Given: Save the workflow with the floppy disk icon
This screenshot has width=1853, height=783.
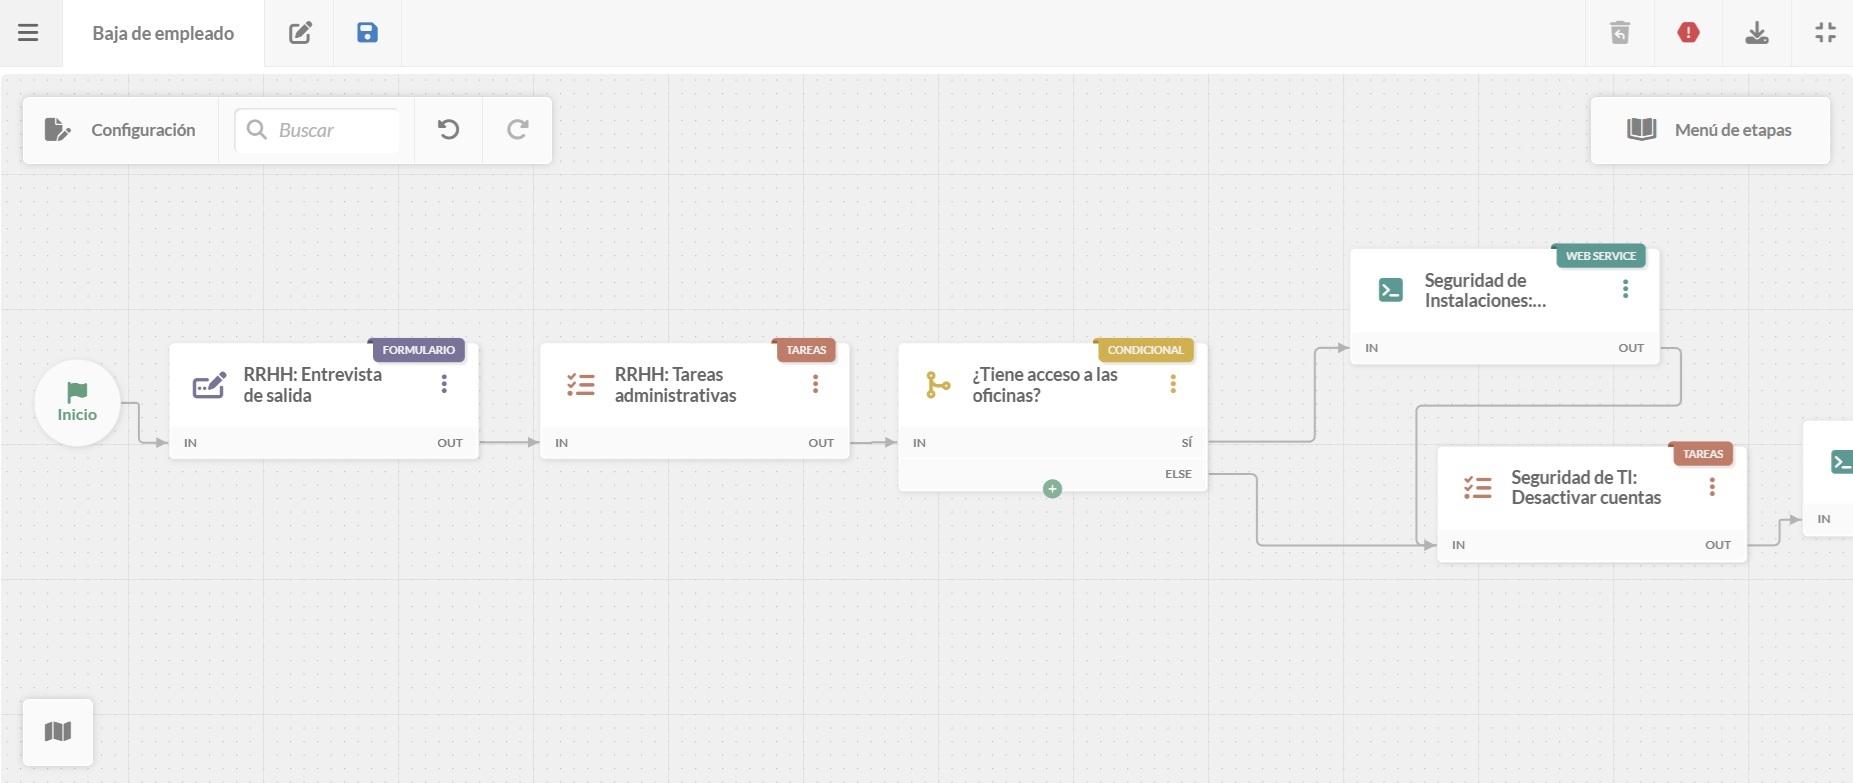Looking at the screenshot, I should point(367,33).
